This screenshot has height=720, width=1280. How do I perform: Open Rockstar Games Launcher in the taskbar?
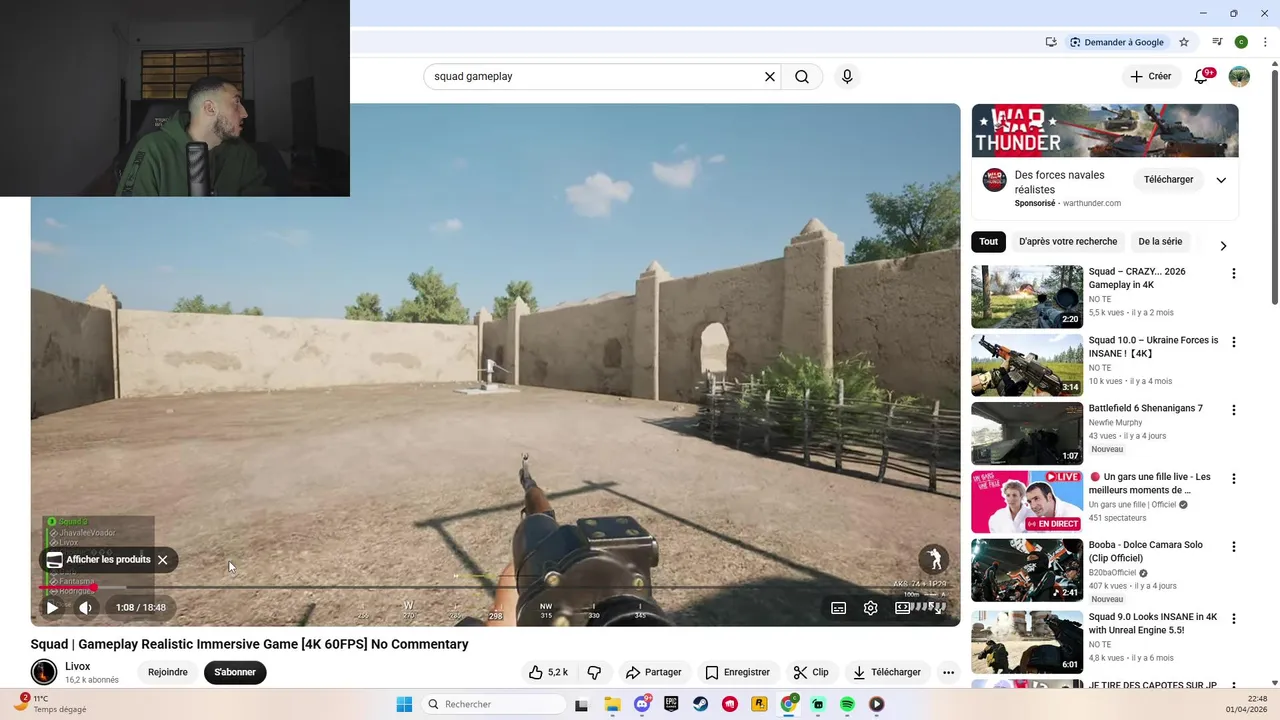click(759, 704)
